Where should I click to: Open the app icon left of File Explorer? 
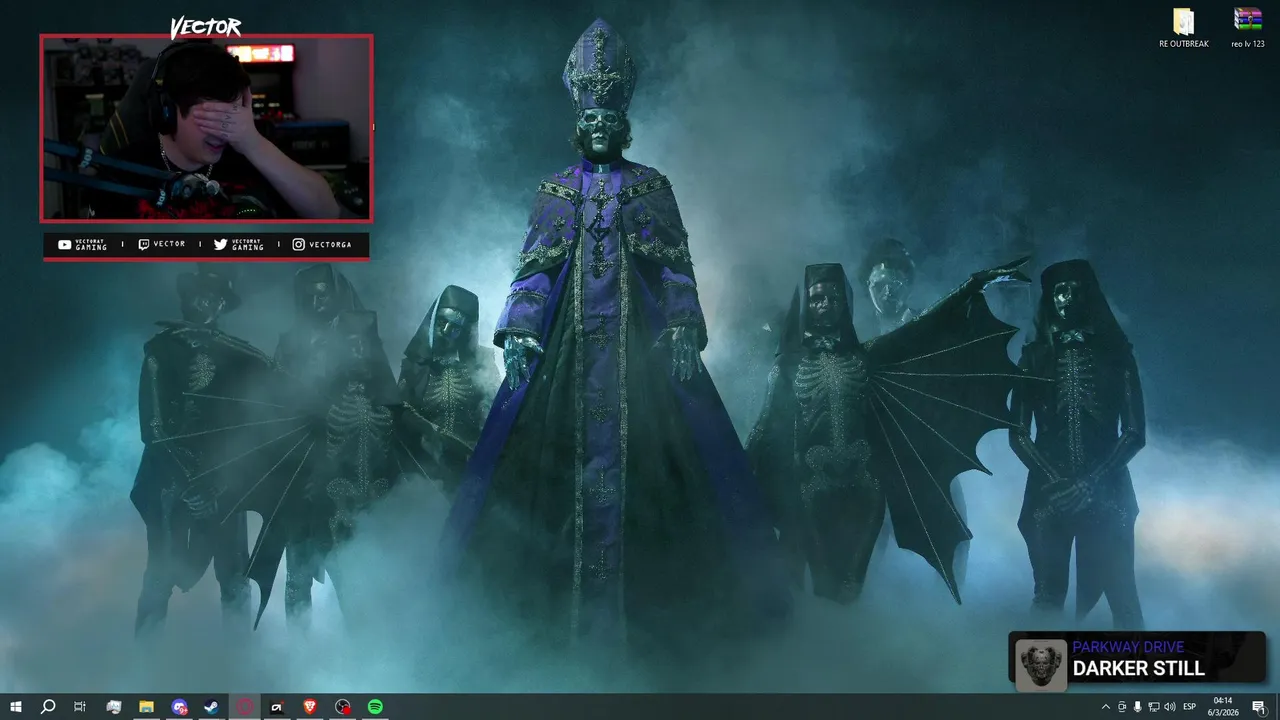[113, 707]
